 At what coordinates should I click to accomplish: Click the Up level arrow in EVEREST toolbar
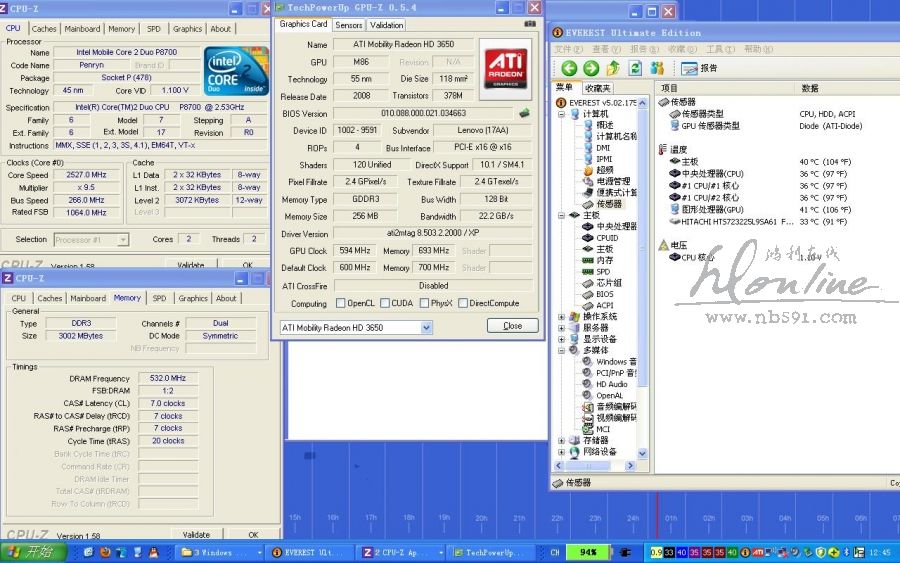click(613, 68)
